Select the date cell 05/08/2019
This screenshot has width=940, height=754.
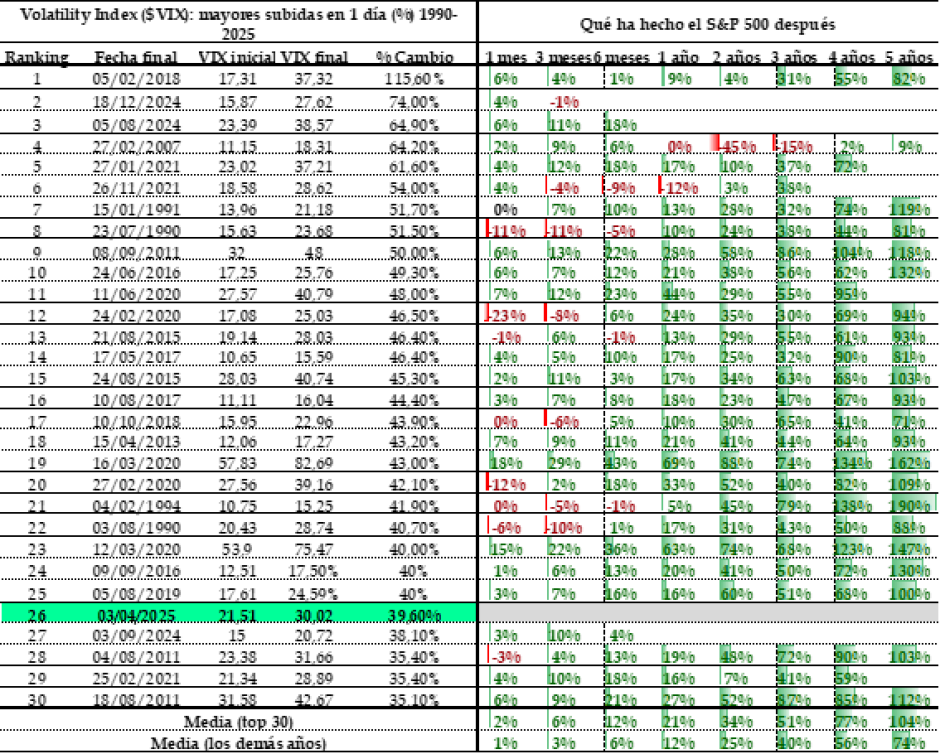136,594
